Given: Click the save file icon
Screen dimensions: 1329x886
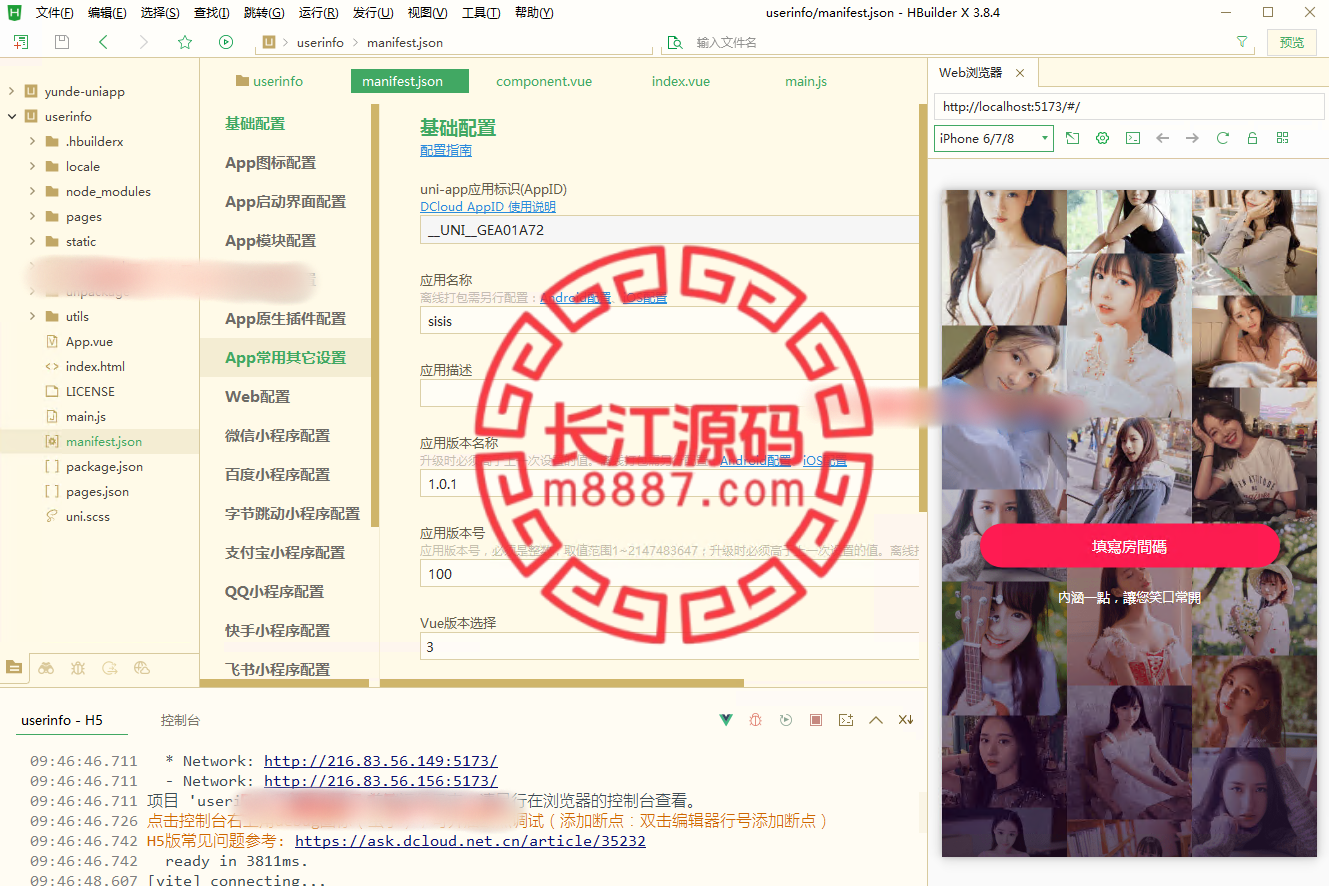Looking at the screenshot, I should 62,42.
